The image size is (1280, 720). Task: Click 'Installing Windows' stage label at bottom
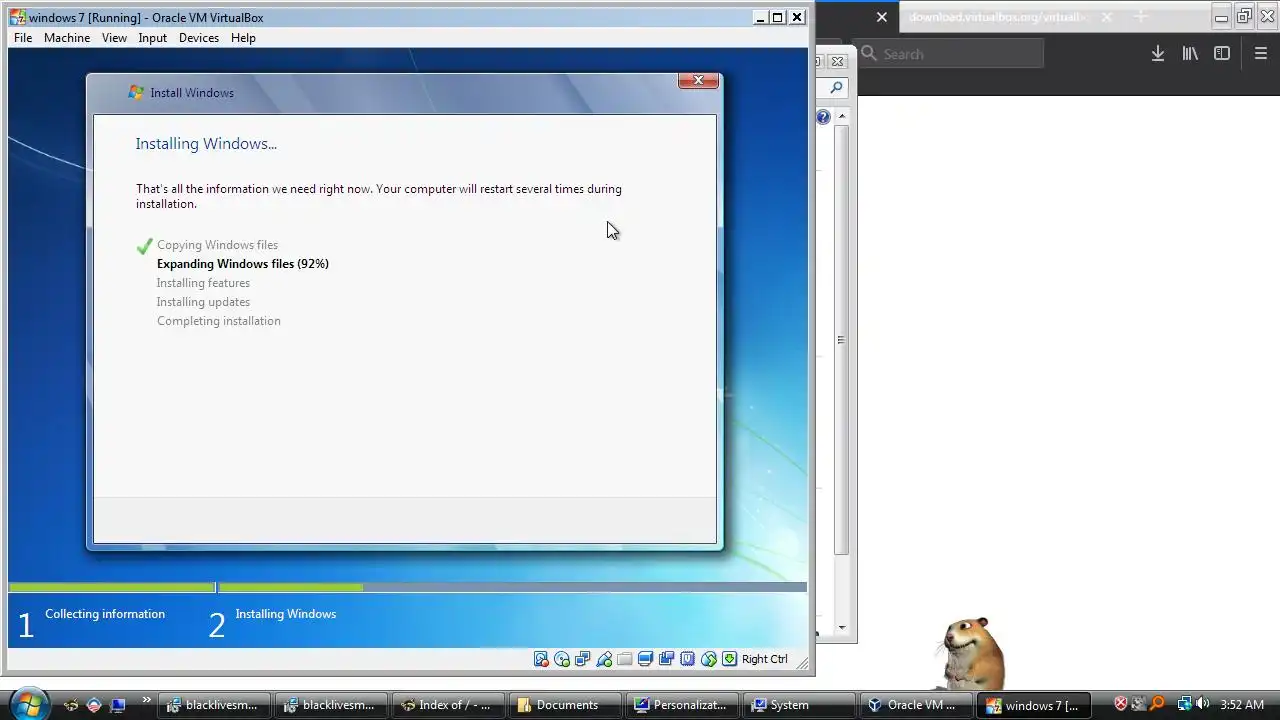coord(285,614)
